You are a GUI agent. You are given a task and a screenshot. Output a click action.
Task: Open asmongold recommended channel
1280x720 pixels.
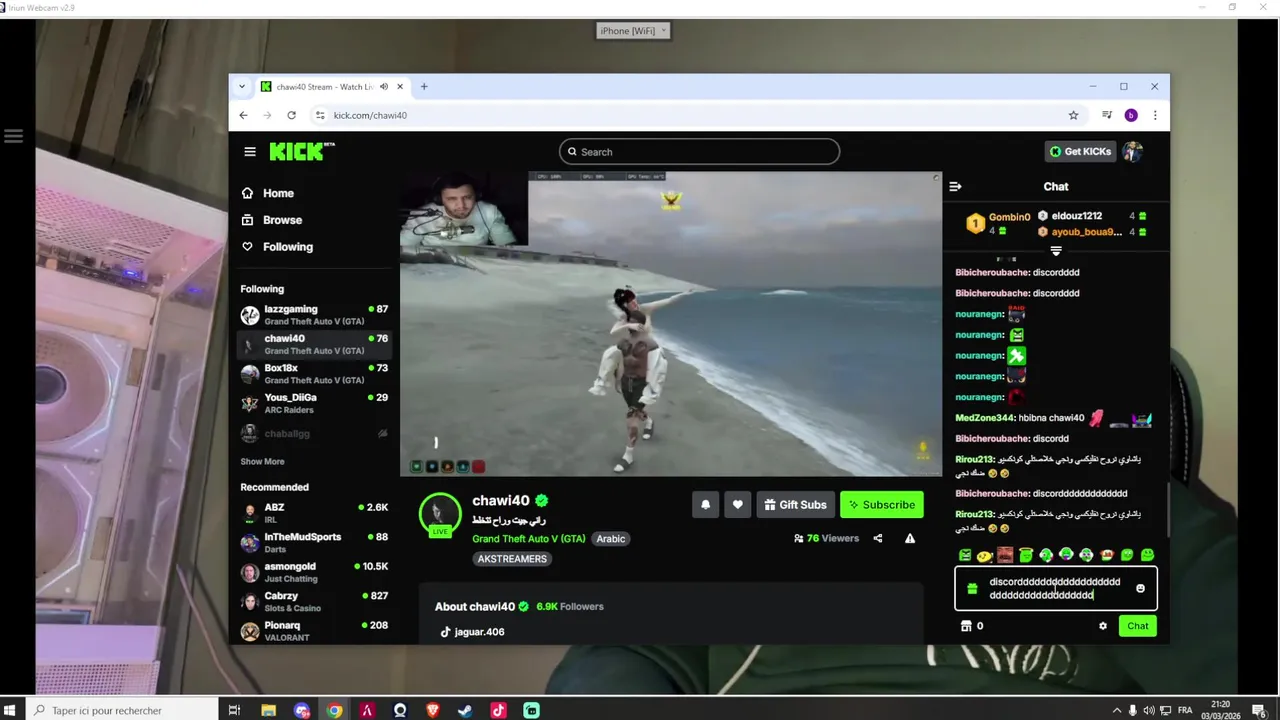pyautogui.click(x=314, y=572)
